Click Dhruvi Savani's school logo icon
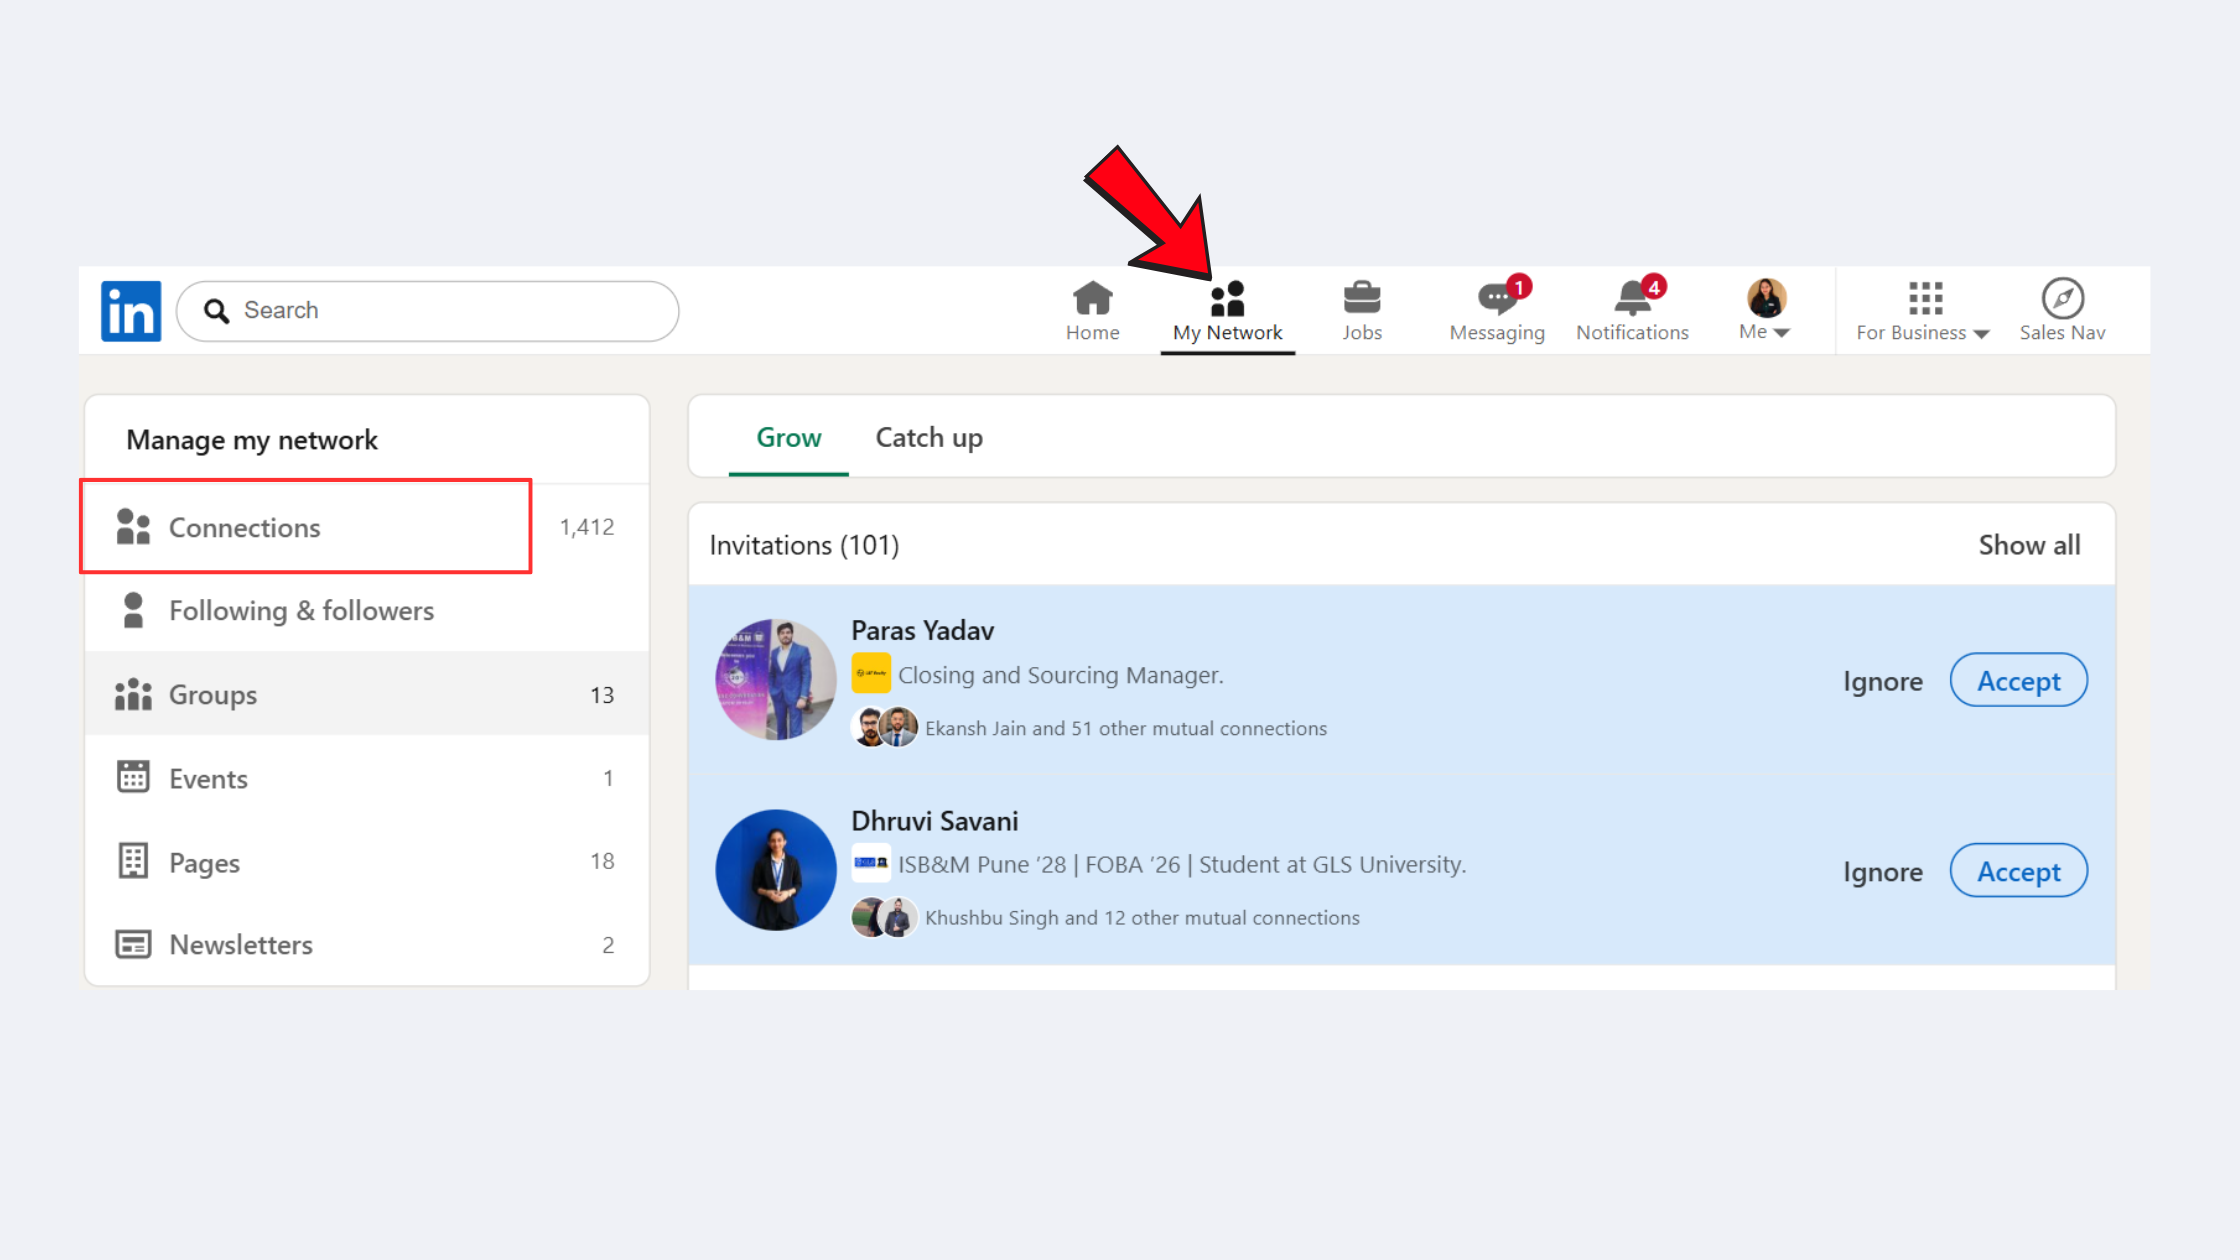The height and width of the screenshot is (1260, 2240). tap(871, 863)
